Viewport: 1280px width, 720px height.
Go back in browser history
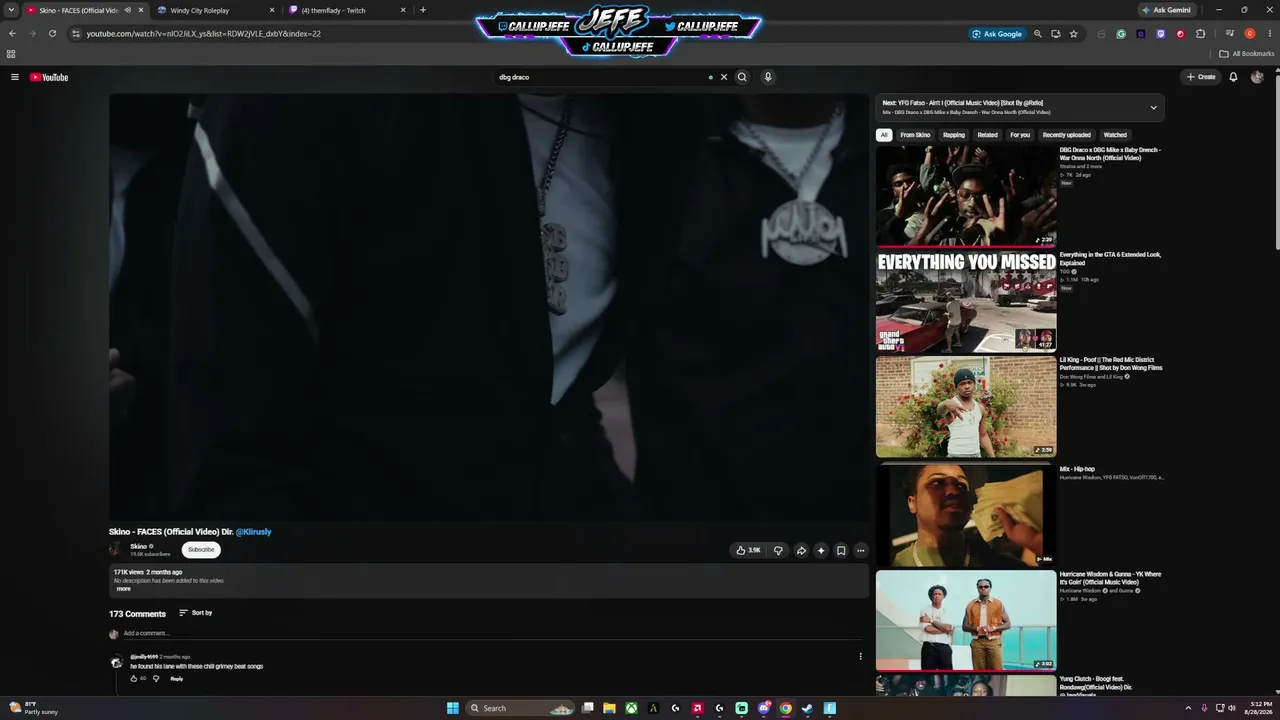pyautogui.click(x=12, y=33)
